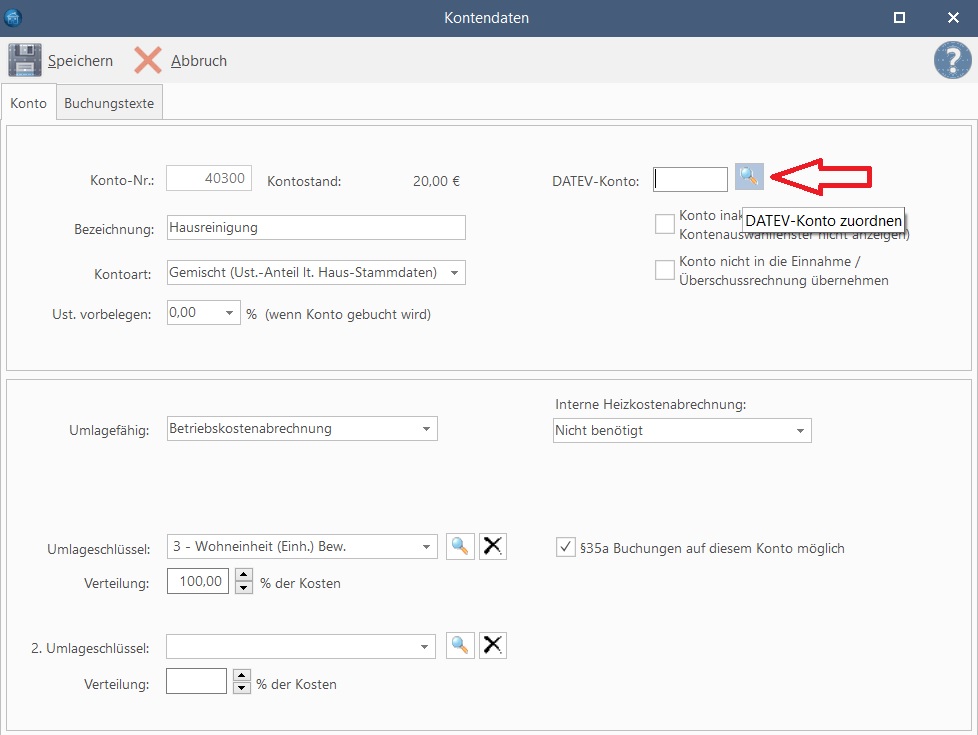Clear the first Umlageschlüssel with X icon
978x735 pixels.
(492, 546)
